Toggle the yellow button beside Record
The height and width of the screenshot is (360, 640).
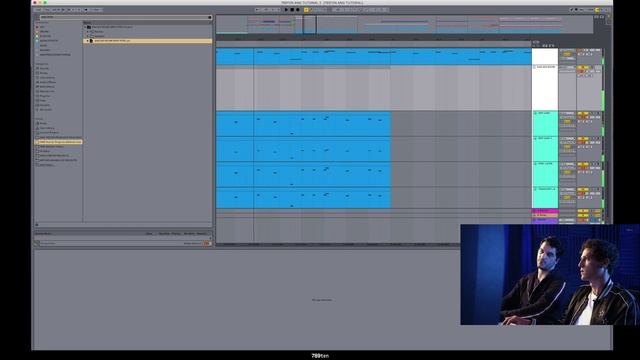click(x=306, y=10)
